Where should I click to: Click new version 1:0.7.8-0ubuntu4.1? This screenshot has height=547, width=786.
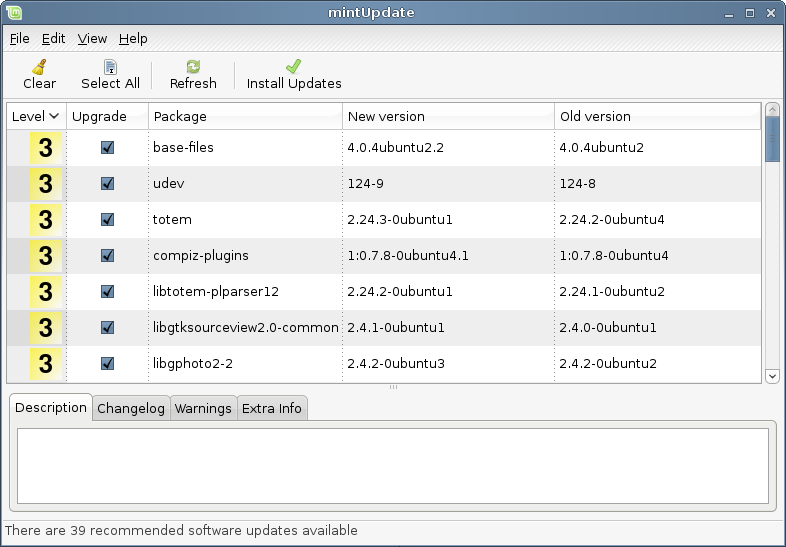408,256
